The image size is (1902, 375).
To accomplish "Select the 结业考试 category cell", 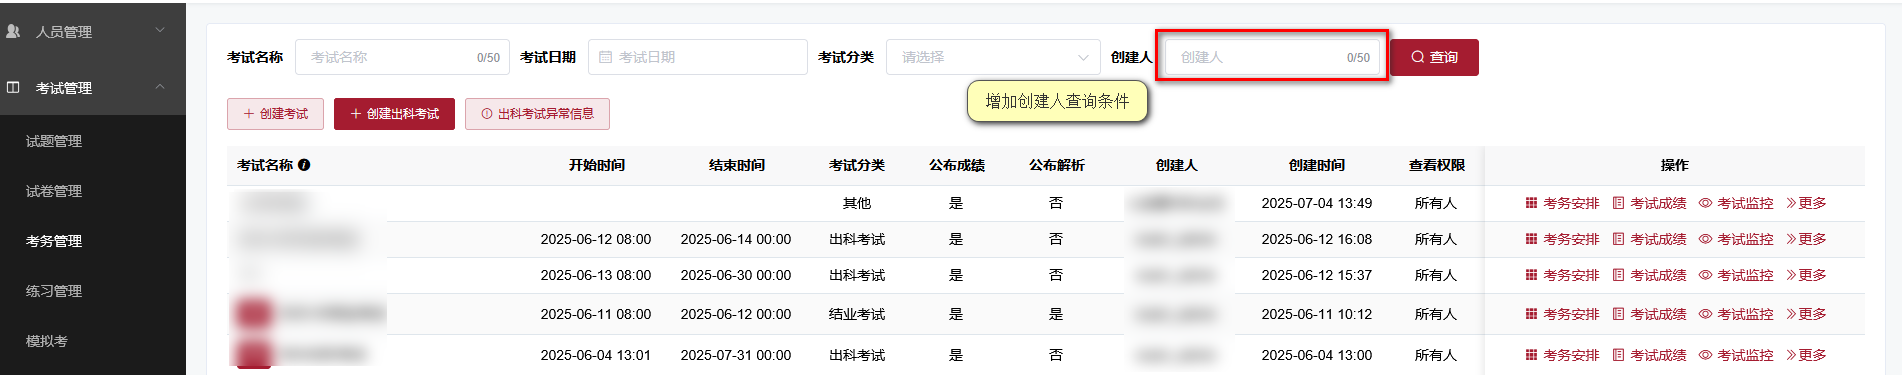I will pos(857,314).
